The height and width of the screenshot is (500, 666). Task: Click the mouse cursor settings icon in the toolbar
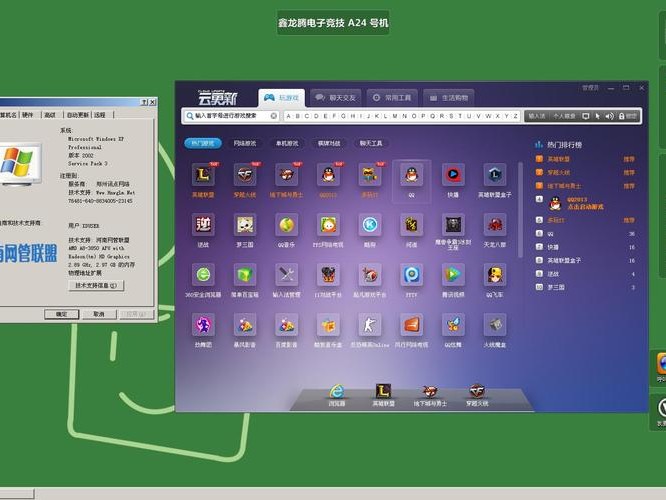(598, 116)
